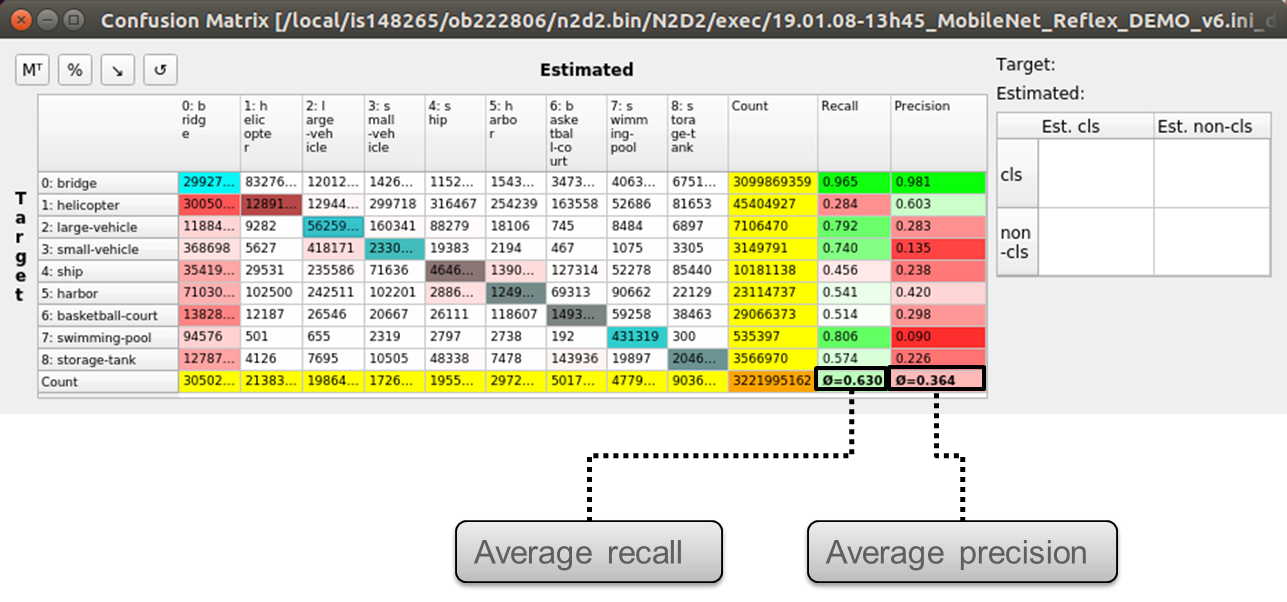Click the small-vehicle recall cell 0.740
1287x602 pixels.
coord(854,249)
